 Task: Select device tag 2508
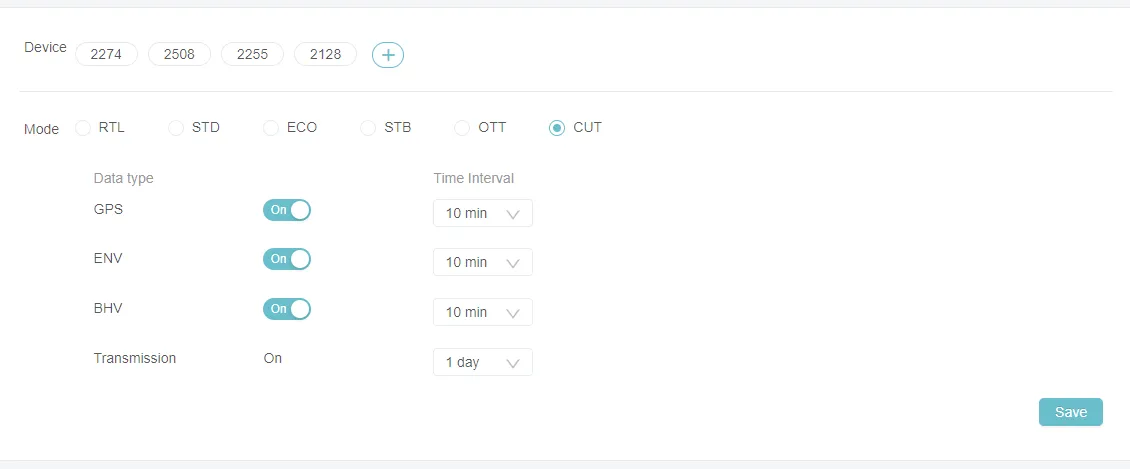[x=179, y=54]
